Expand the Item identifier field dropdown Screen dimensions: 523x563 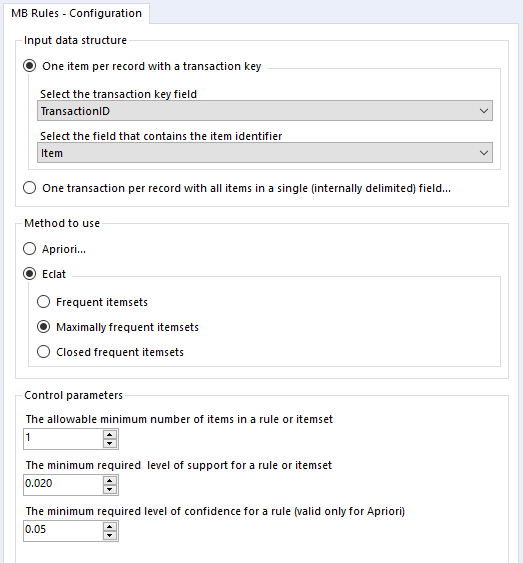point(265,153)
